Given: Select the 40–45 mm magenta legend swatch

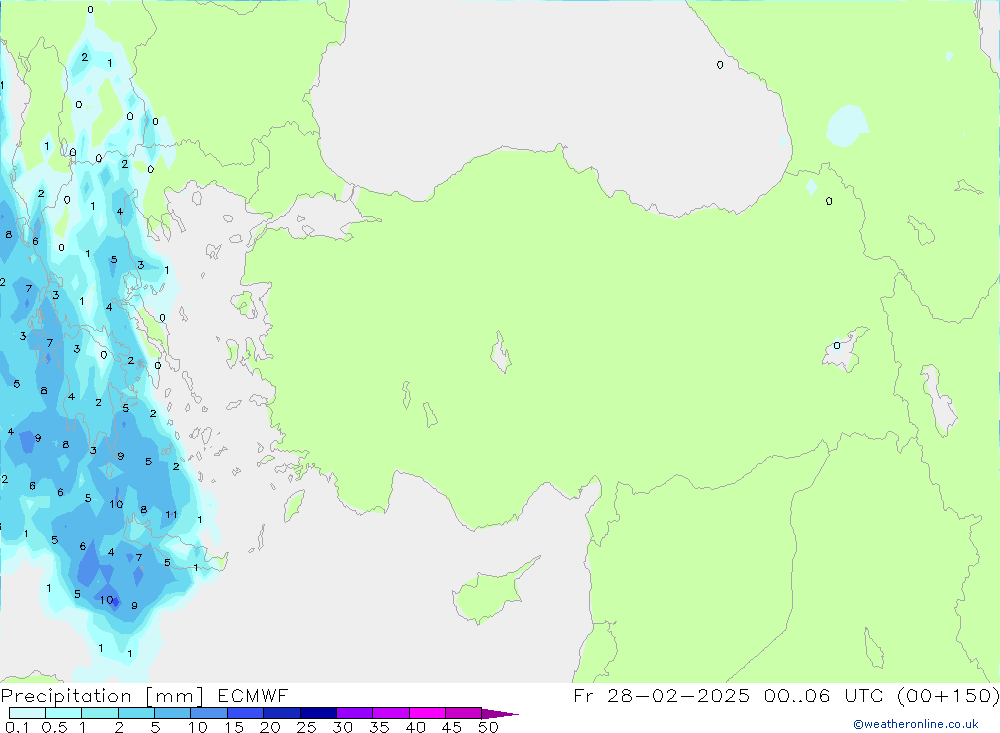Looking at the screenshot, I should 427,713.
